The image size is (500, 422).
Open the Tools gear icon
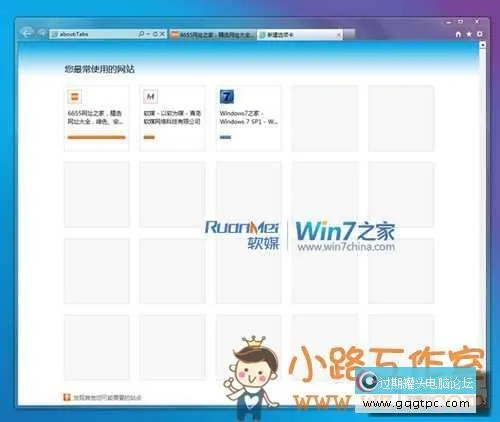480,34
